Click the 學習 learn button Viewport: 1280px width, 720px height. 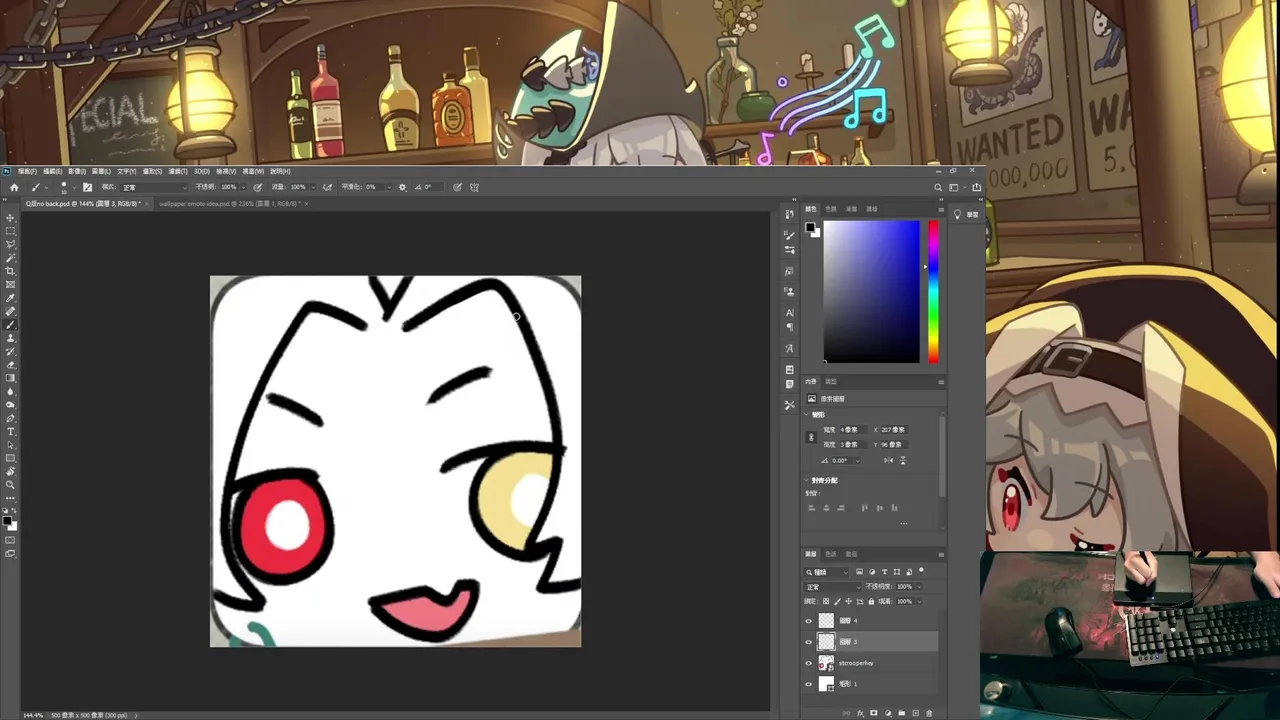[966, 214]
